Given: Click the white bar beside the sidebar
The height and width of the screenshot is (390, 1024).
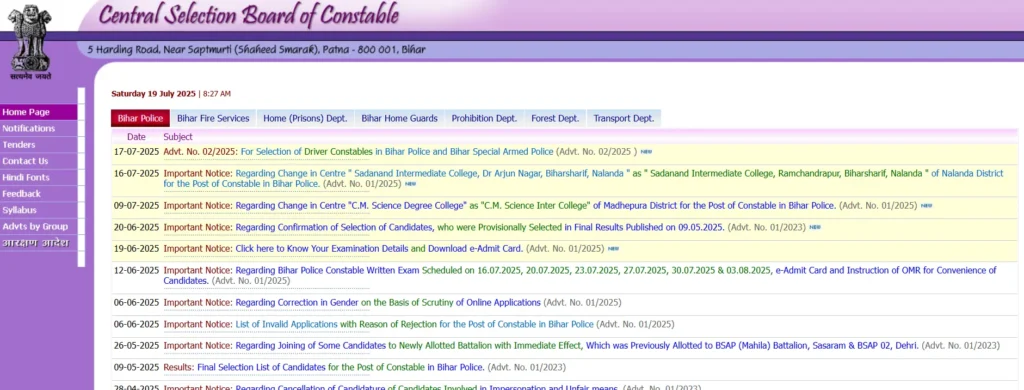Looking at the screenshot, I should [x=82, y=177].
